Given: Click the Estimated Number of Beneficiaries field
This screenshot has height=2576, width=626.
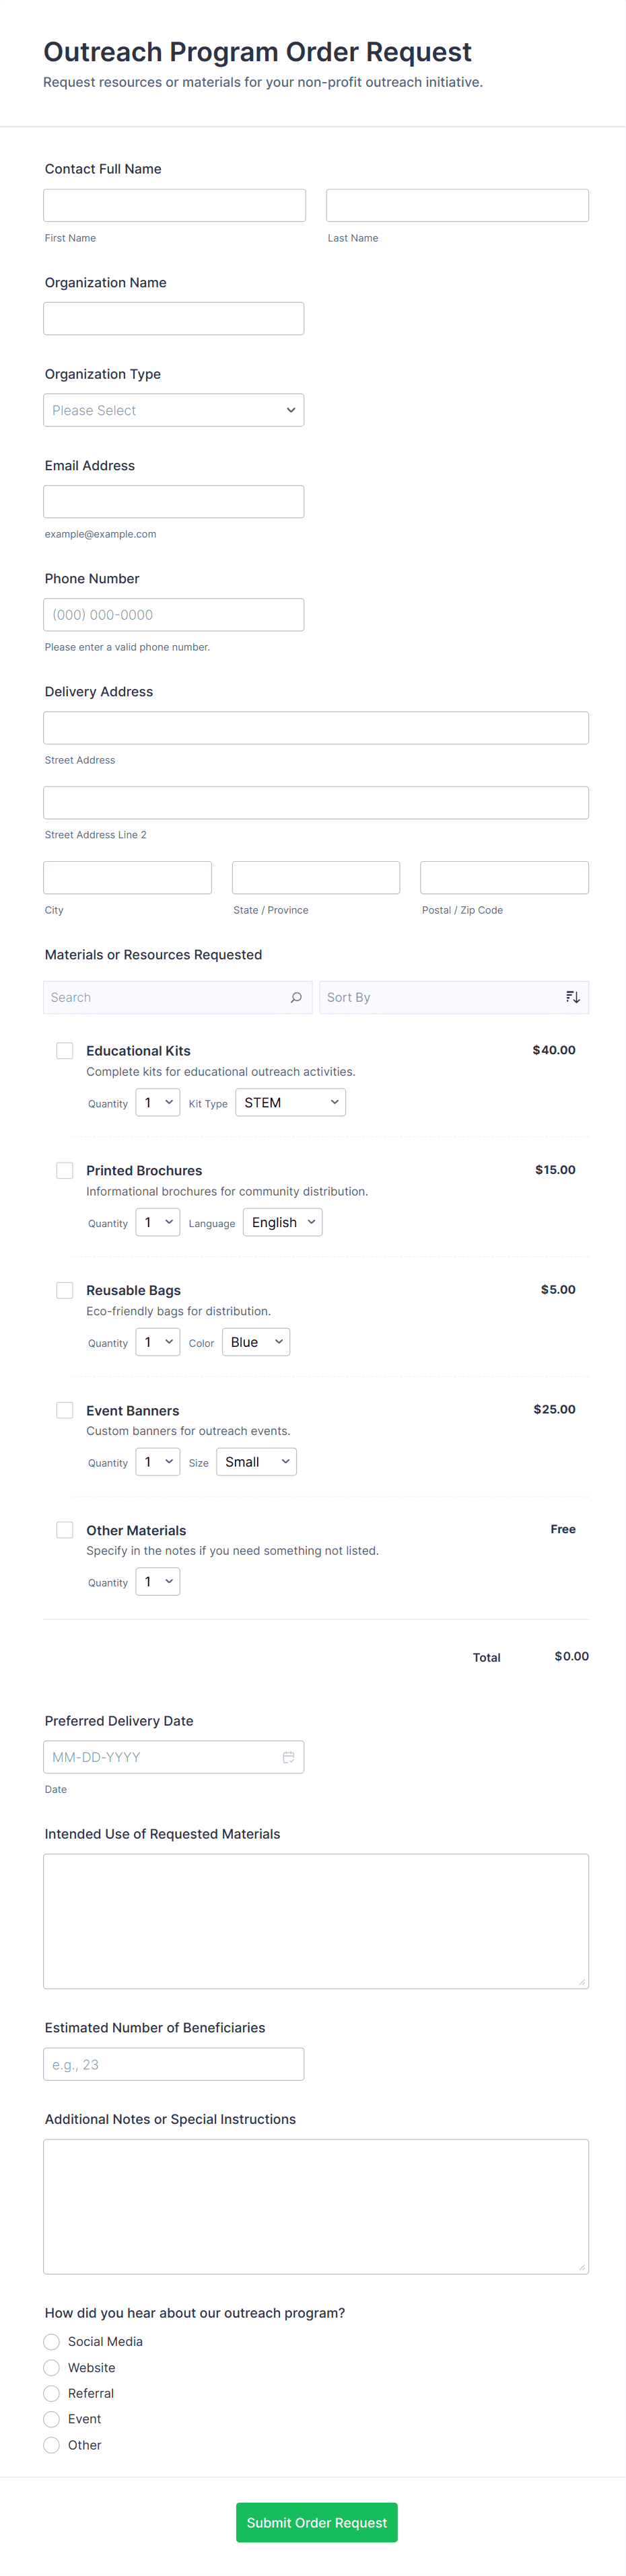Looking at the screenshot, I should click(x=173, y=2064).
